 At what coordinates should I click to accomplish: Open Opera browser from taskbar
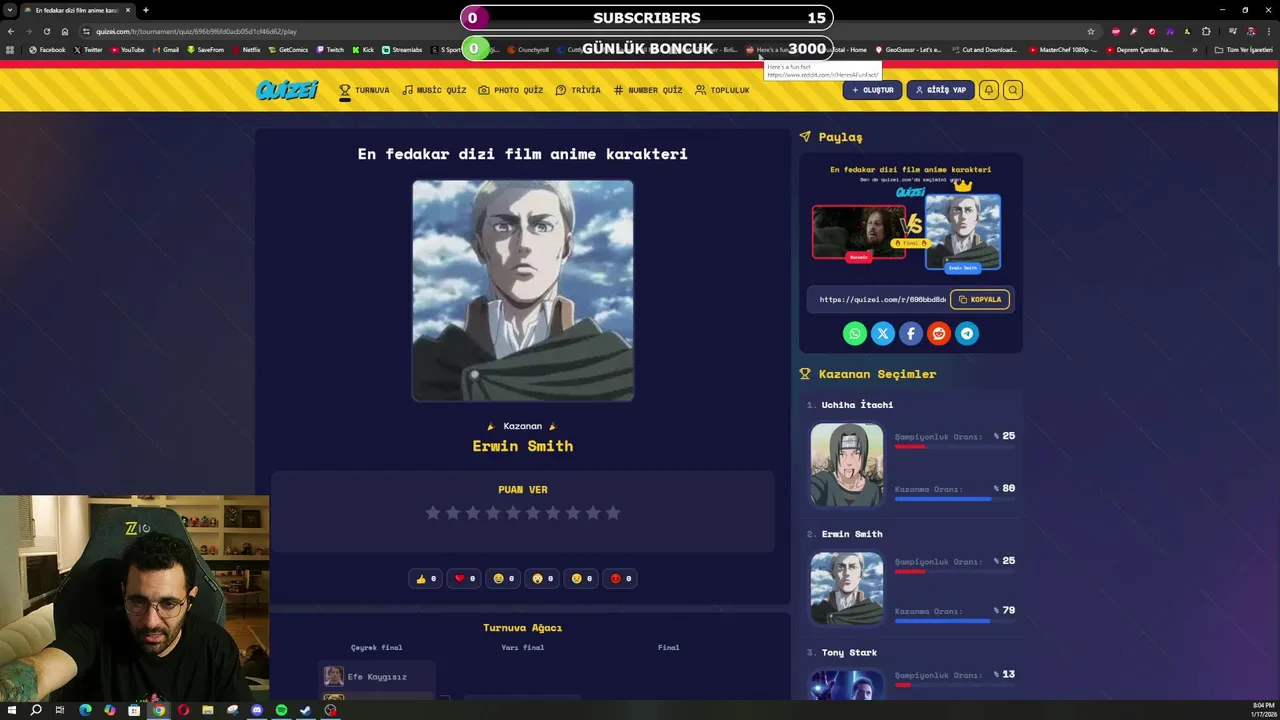tap(183, 710)
